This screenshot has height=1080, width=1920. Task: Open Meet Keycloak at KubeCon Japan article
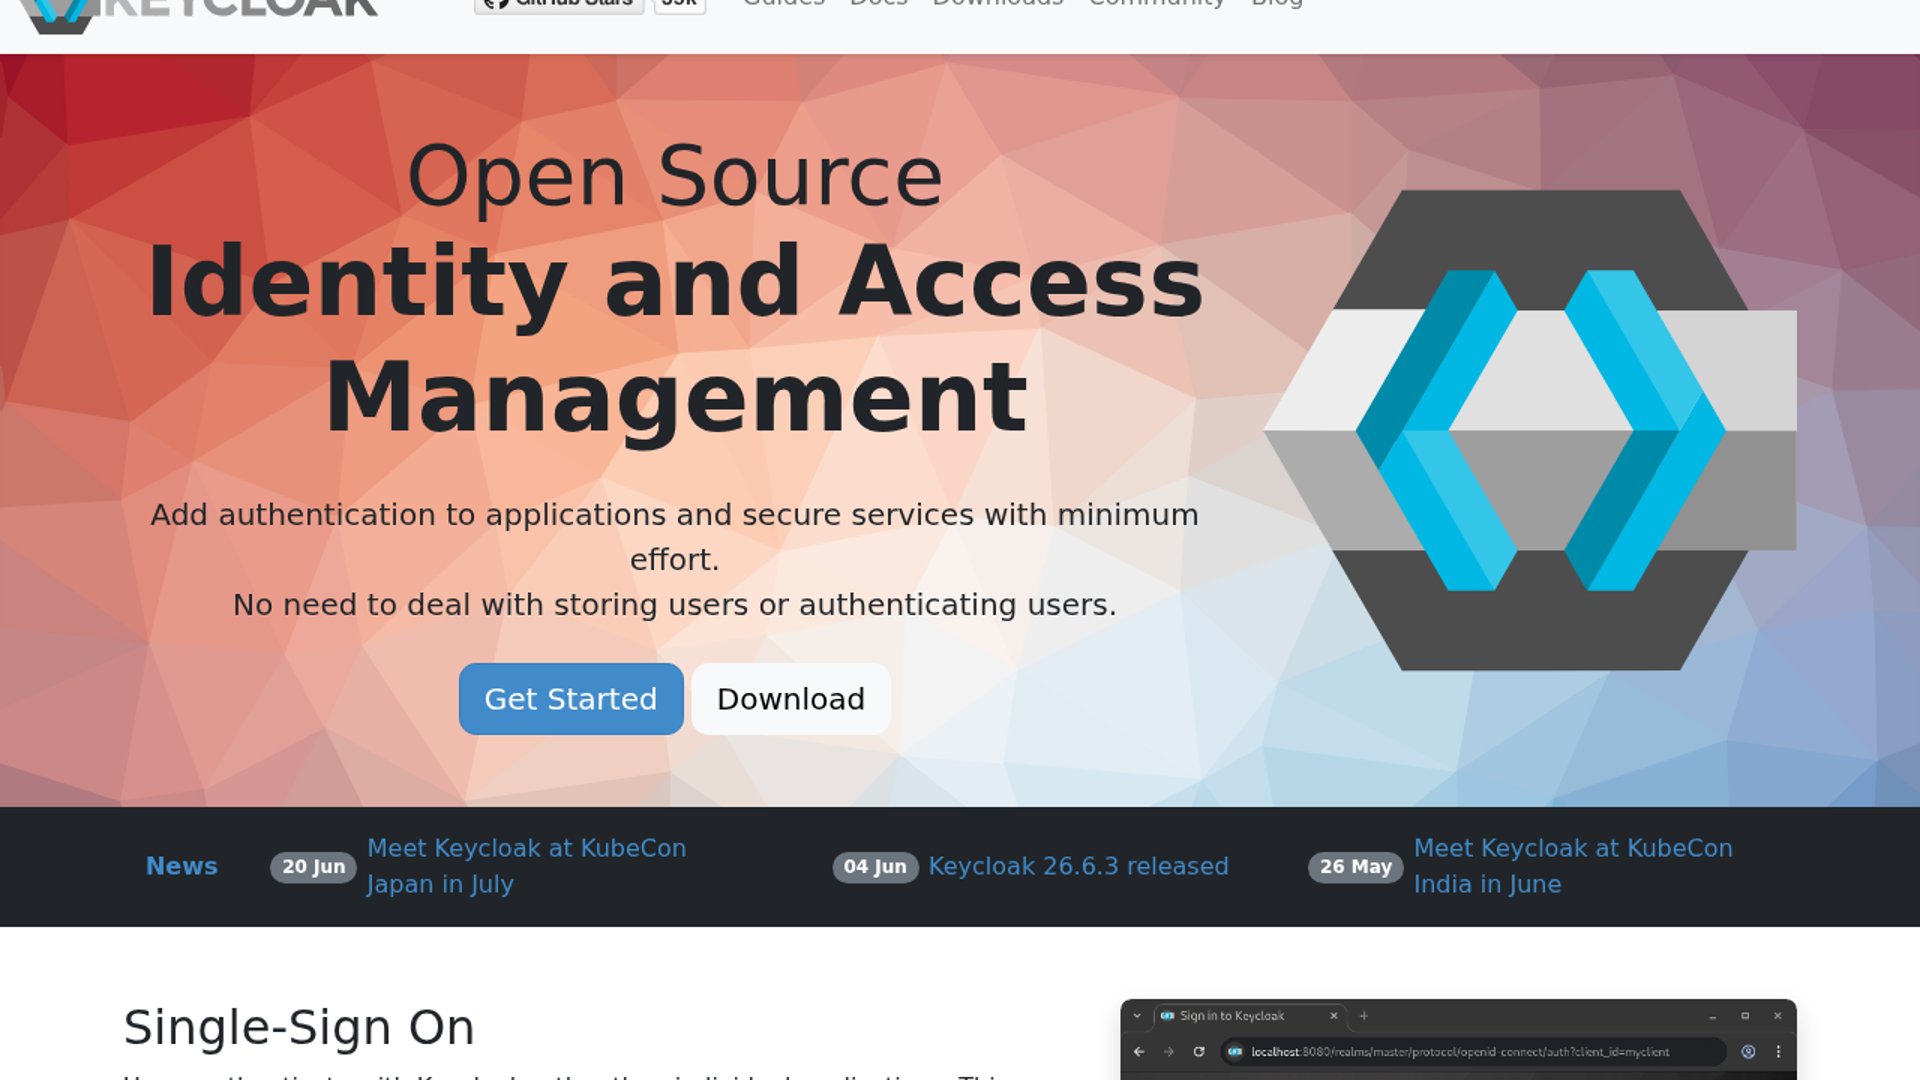tap(526, 866)
